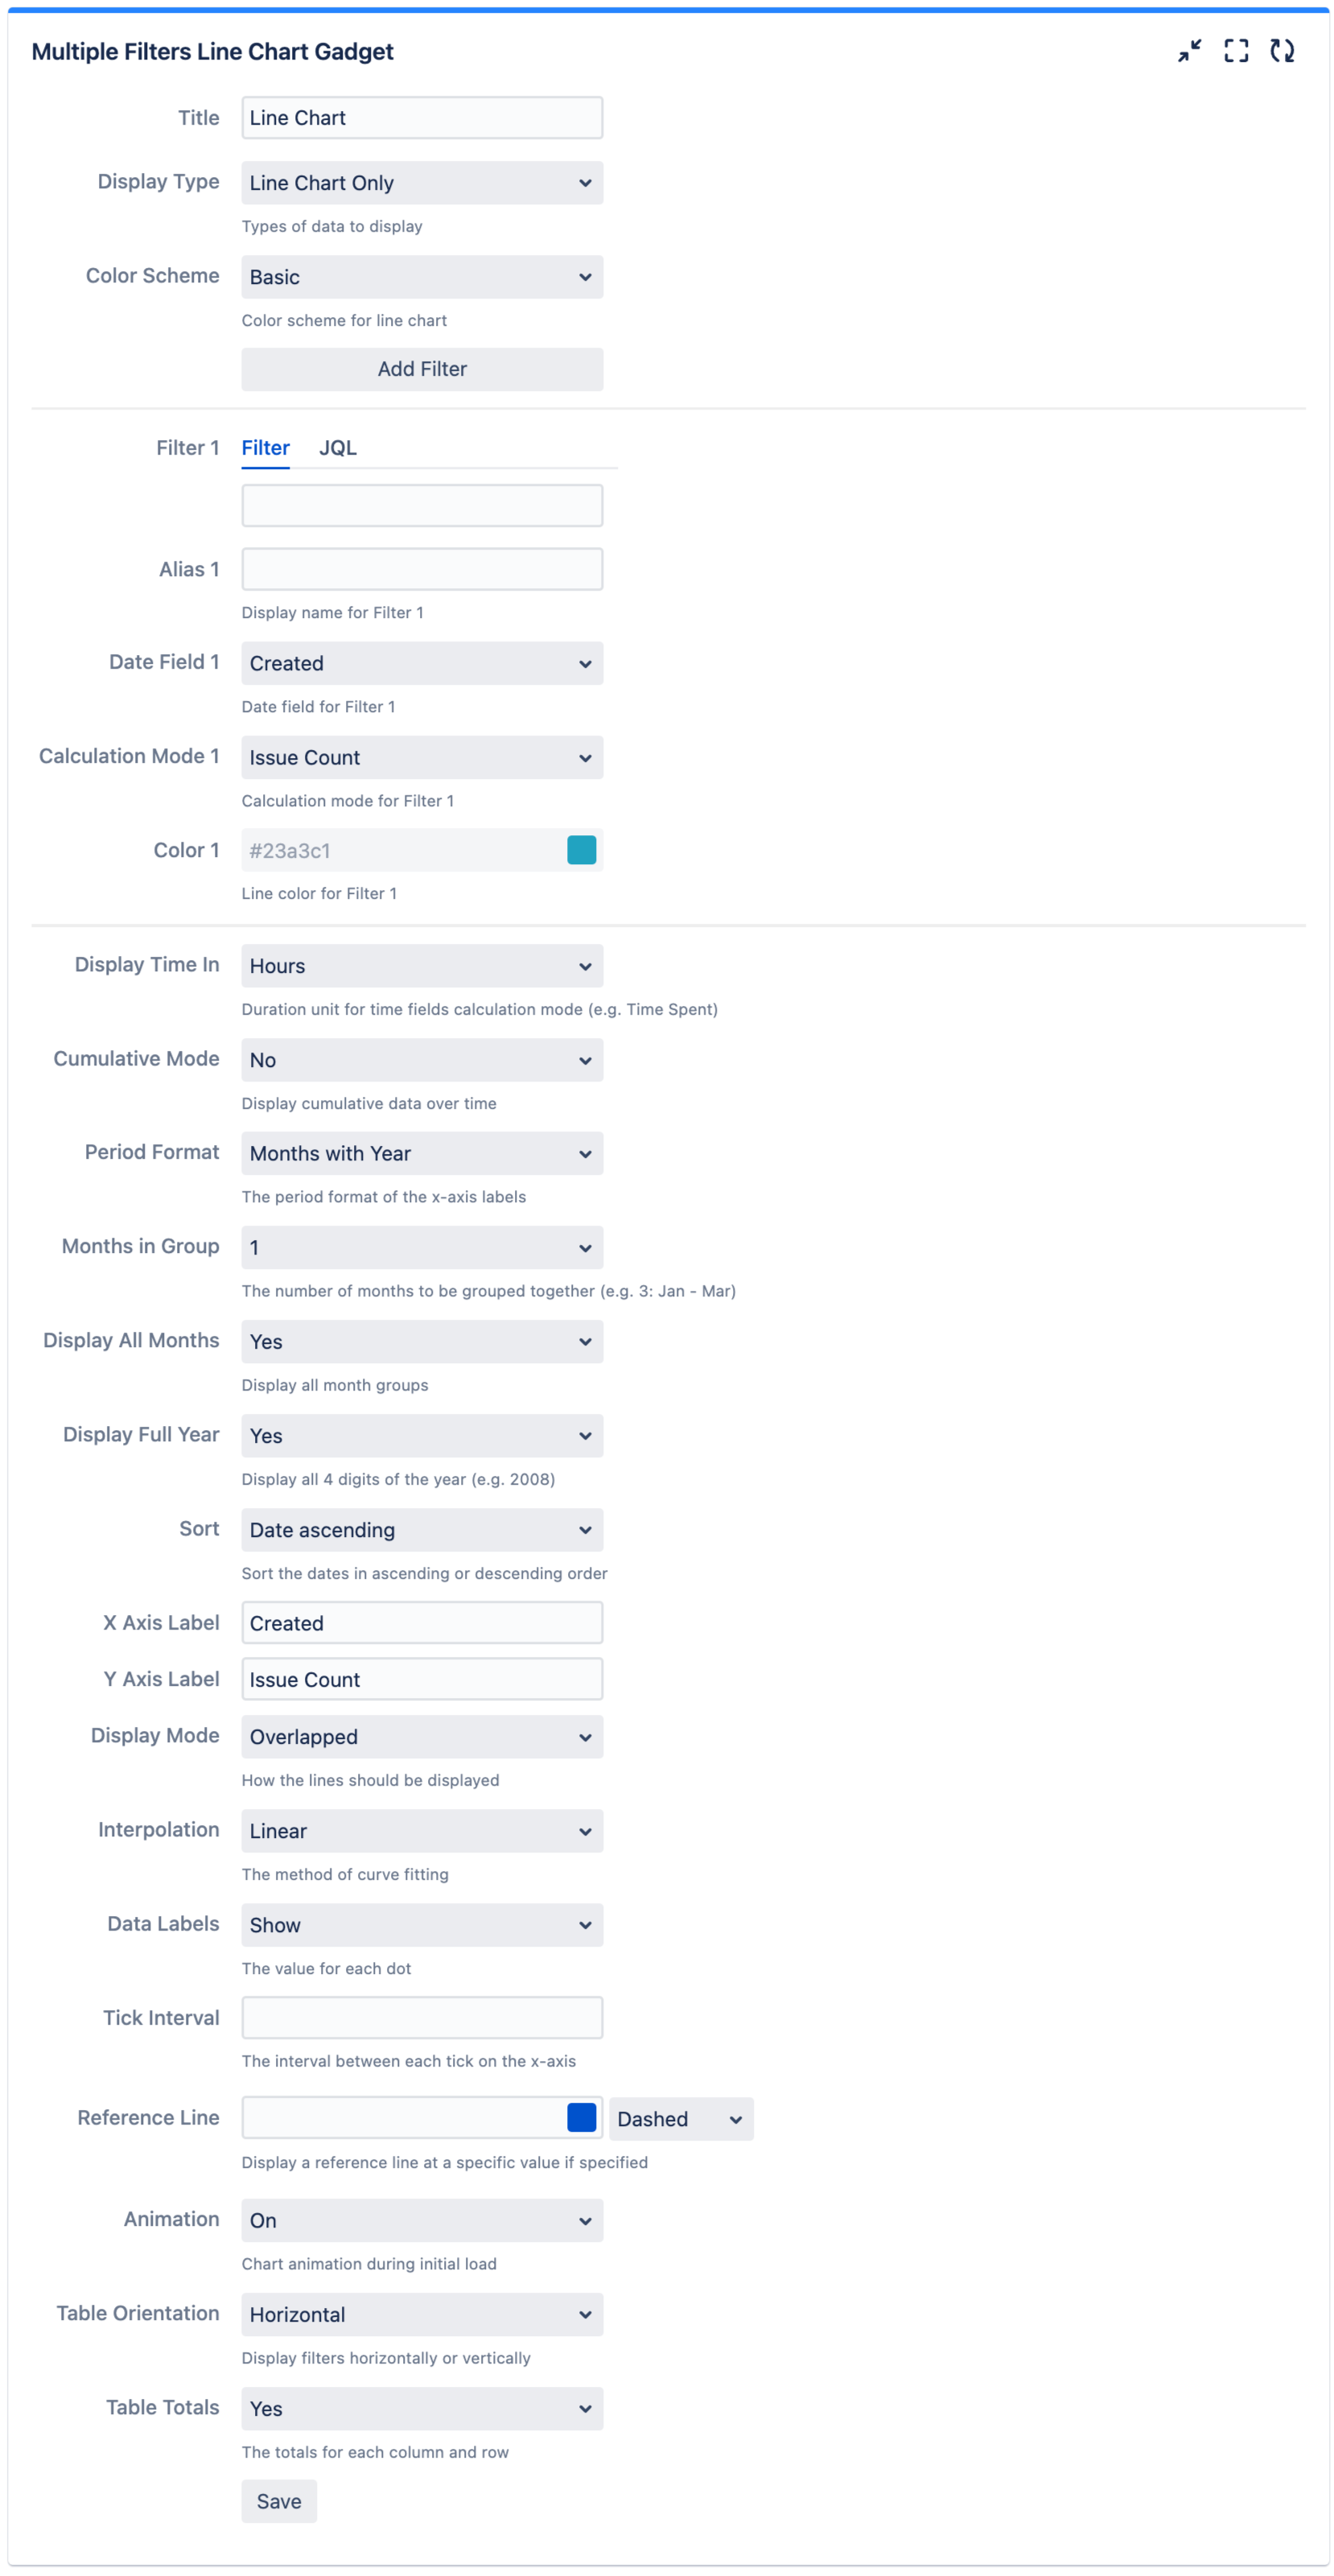Expand the Period Format options

421,1153
